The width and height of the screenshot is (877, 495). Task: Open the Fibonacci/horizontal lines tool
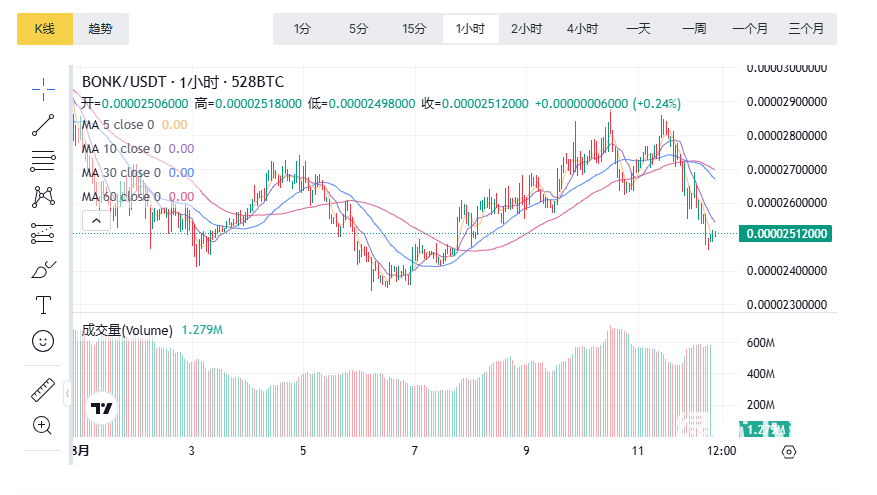point(43,160)
